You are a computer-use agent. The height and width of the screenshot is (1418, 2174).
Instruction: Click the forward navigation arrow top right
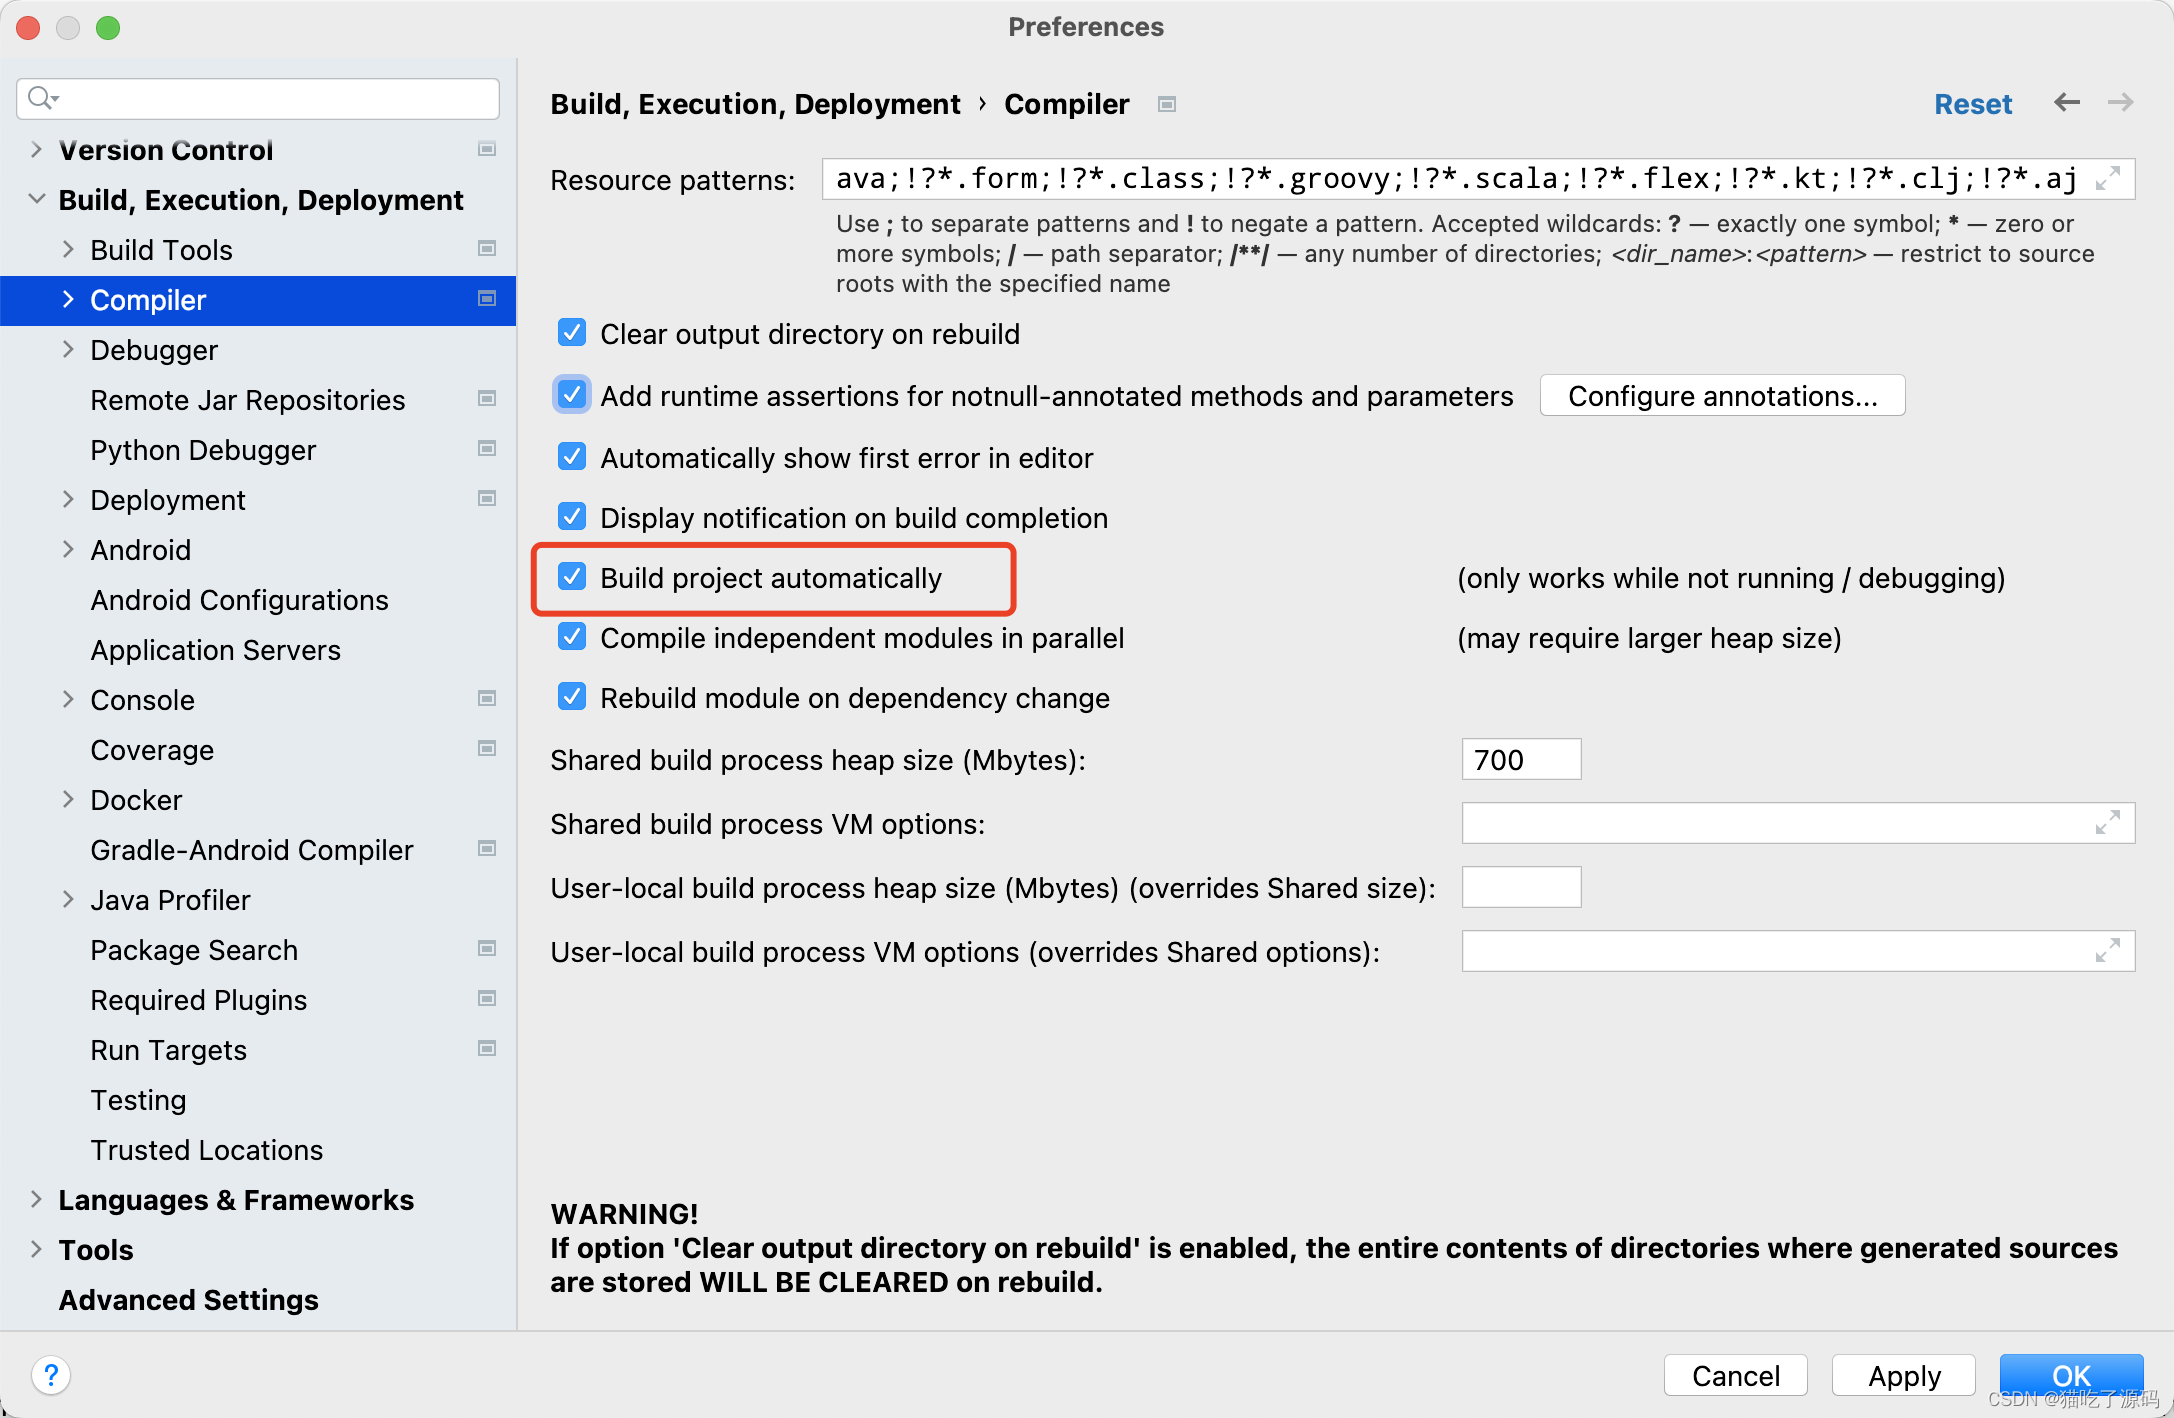(2120, 103)
